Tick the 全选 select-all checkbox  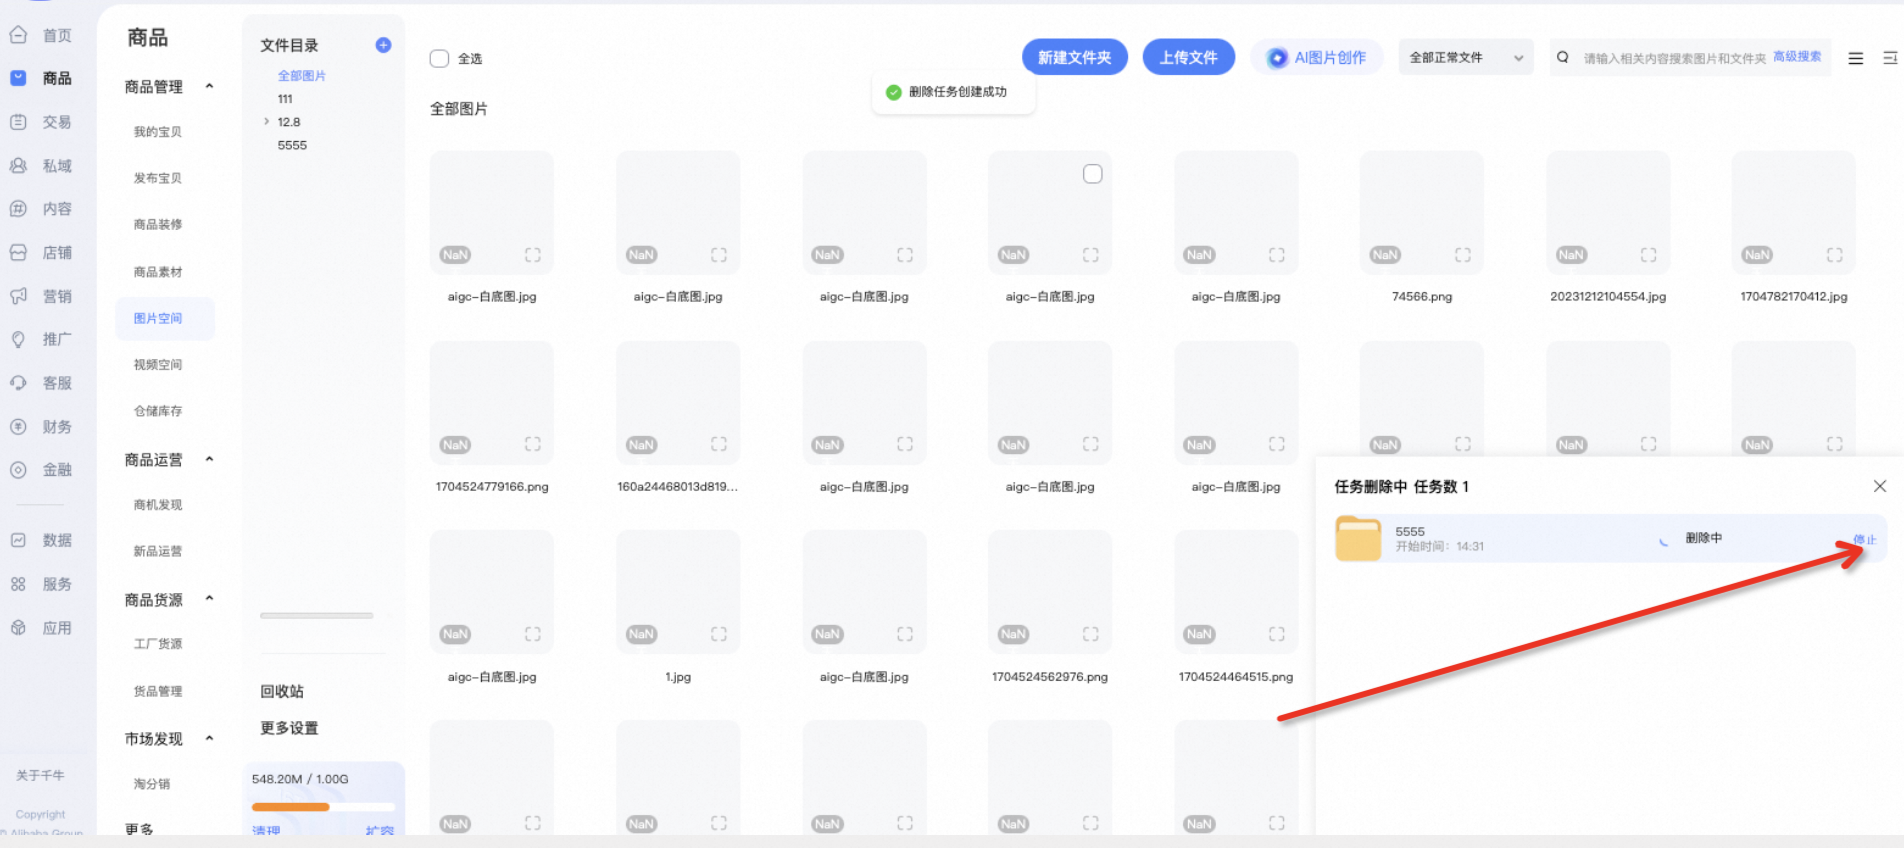(x=439, y=58)
